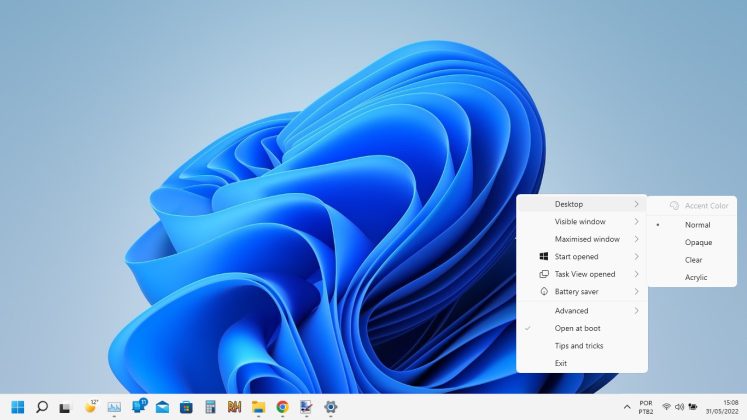This screenshot has width=747, height=420.
Task: Expand the Maximised window submenu
Action: click(x=582, y=239)
